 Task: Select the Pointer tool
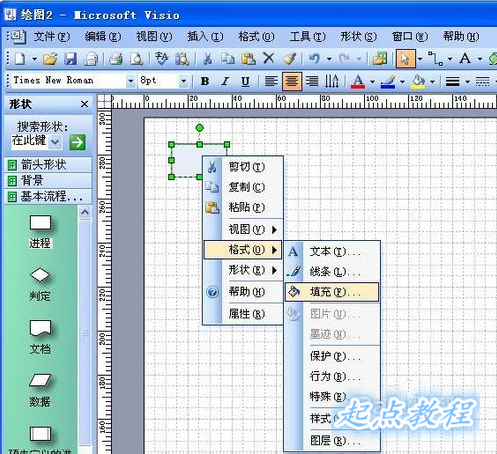point(405,59)
